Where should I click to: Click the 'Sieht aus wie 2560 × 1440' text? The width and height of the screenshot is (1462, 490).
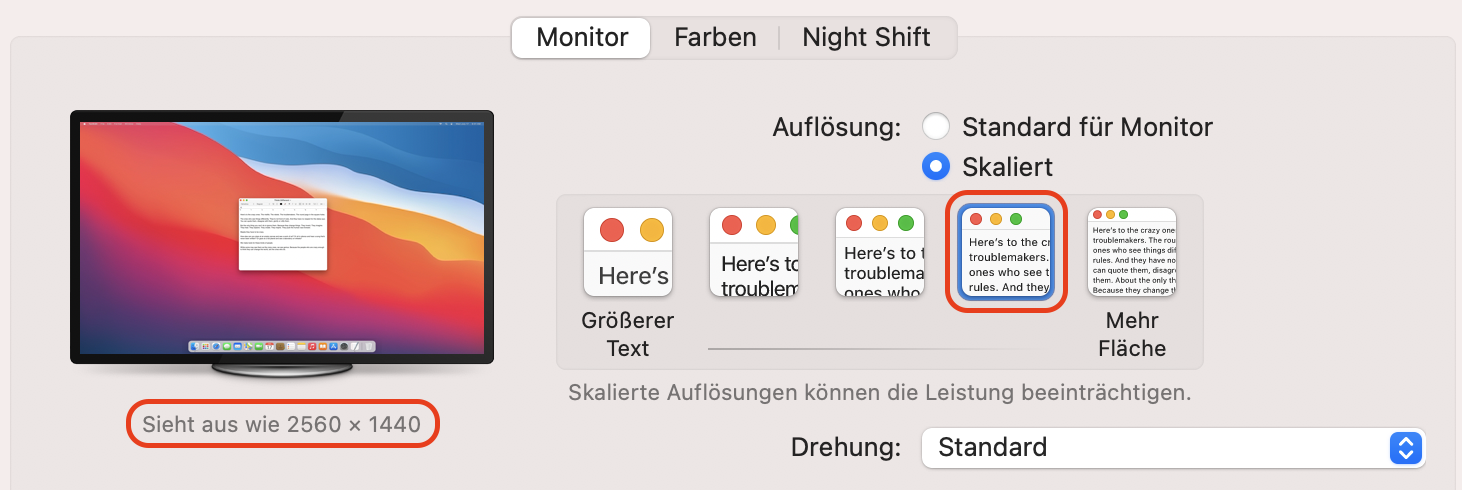[282, 424]
